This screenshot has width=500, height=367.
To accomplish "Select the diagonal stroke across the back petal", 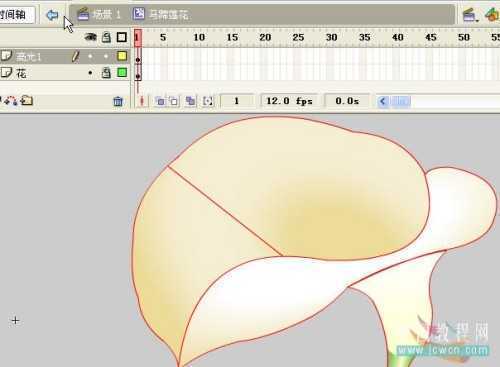I will pos(225,211).
